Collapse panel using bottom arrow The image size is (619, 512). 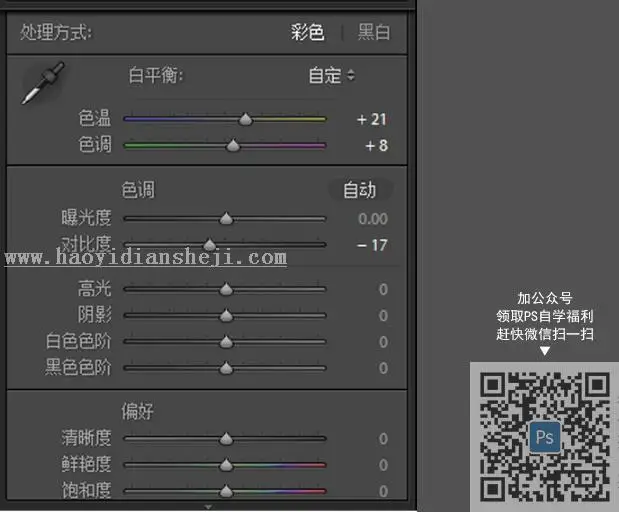(x=208, y=506)
